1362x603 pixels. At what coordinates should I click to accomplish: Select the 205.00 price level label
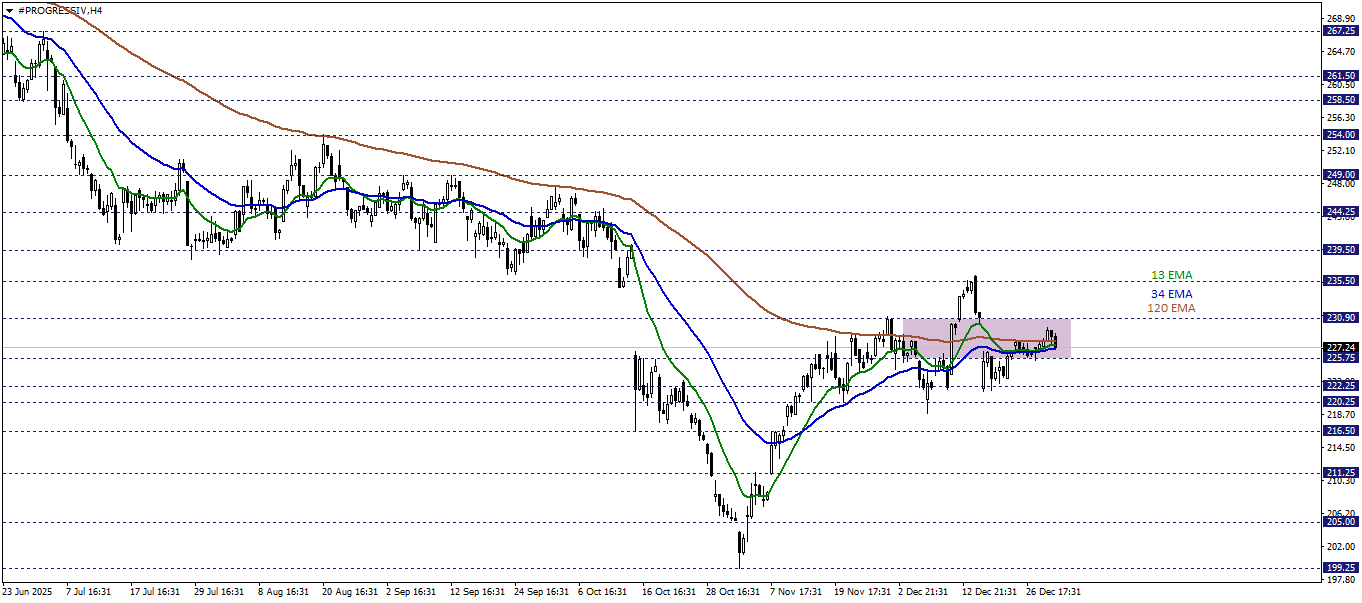[1339, 522]
